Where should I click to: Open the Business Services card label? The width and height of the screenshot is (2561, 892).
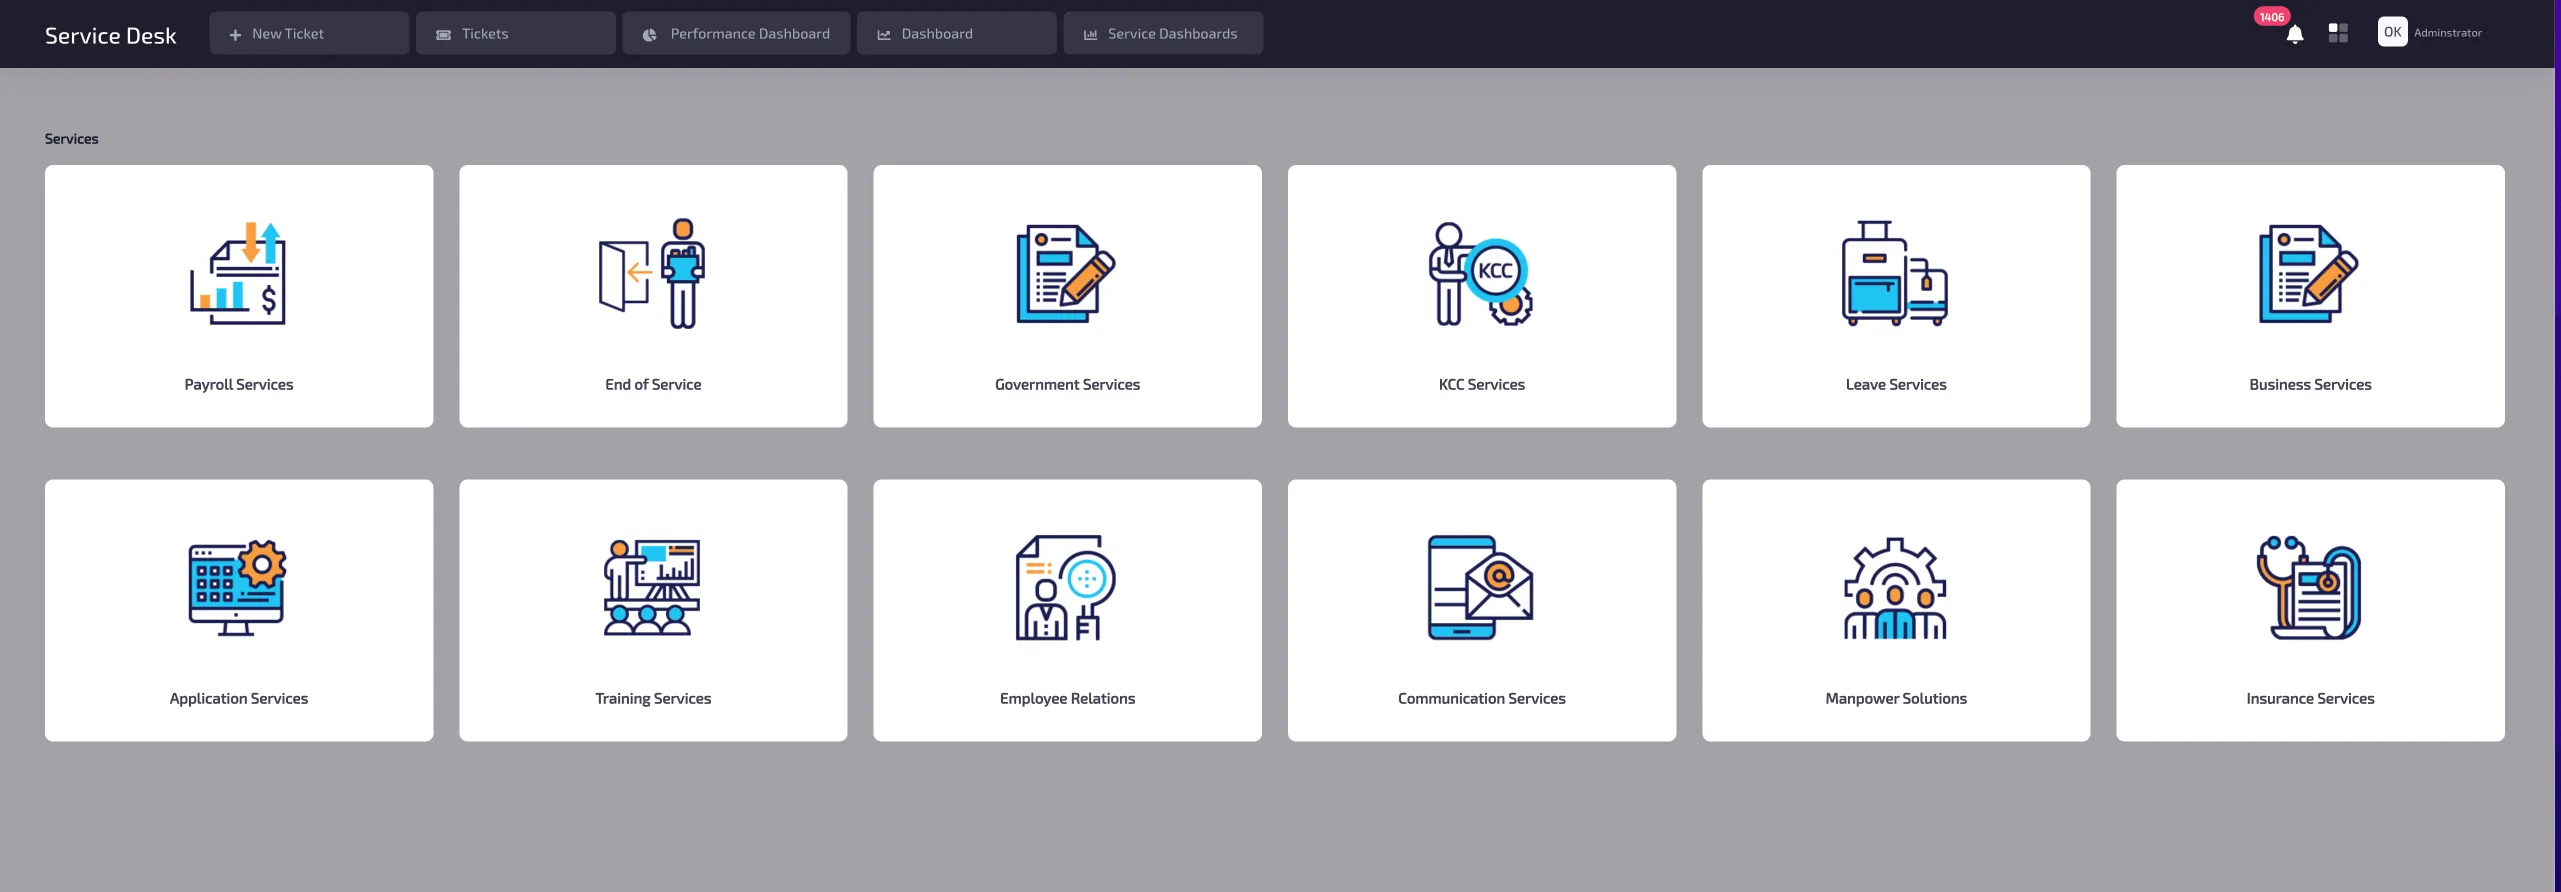(2310, 385)
